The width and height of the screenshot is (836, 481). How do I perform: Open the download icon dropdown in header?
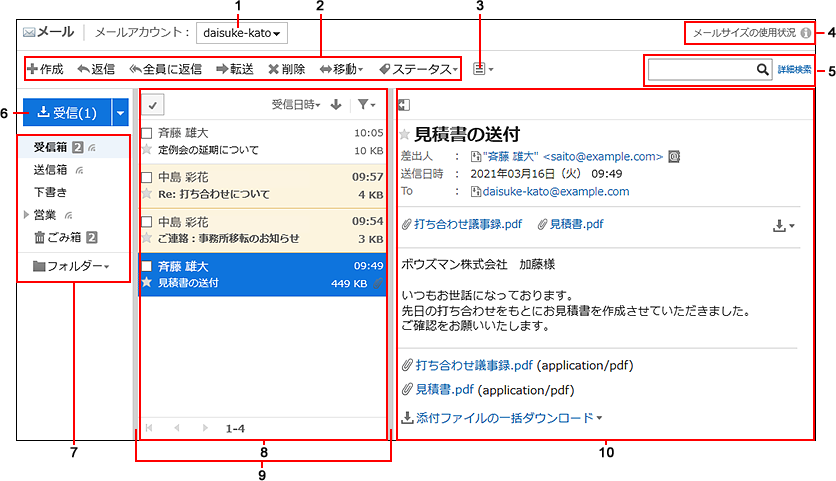coord(783,226)
